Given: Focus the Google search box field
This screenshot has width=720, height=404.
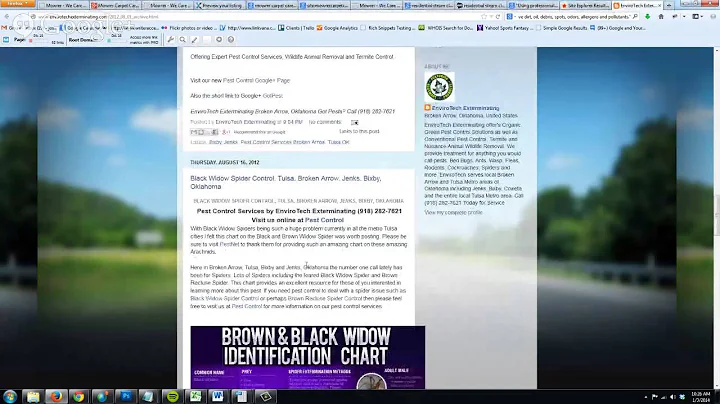Looking at the screenshot, I should pos(574,17).
